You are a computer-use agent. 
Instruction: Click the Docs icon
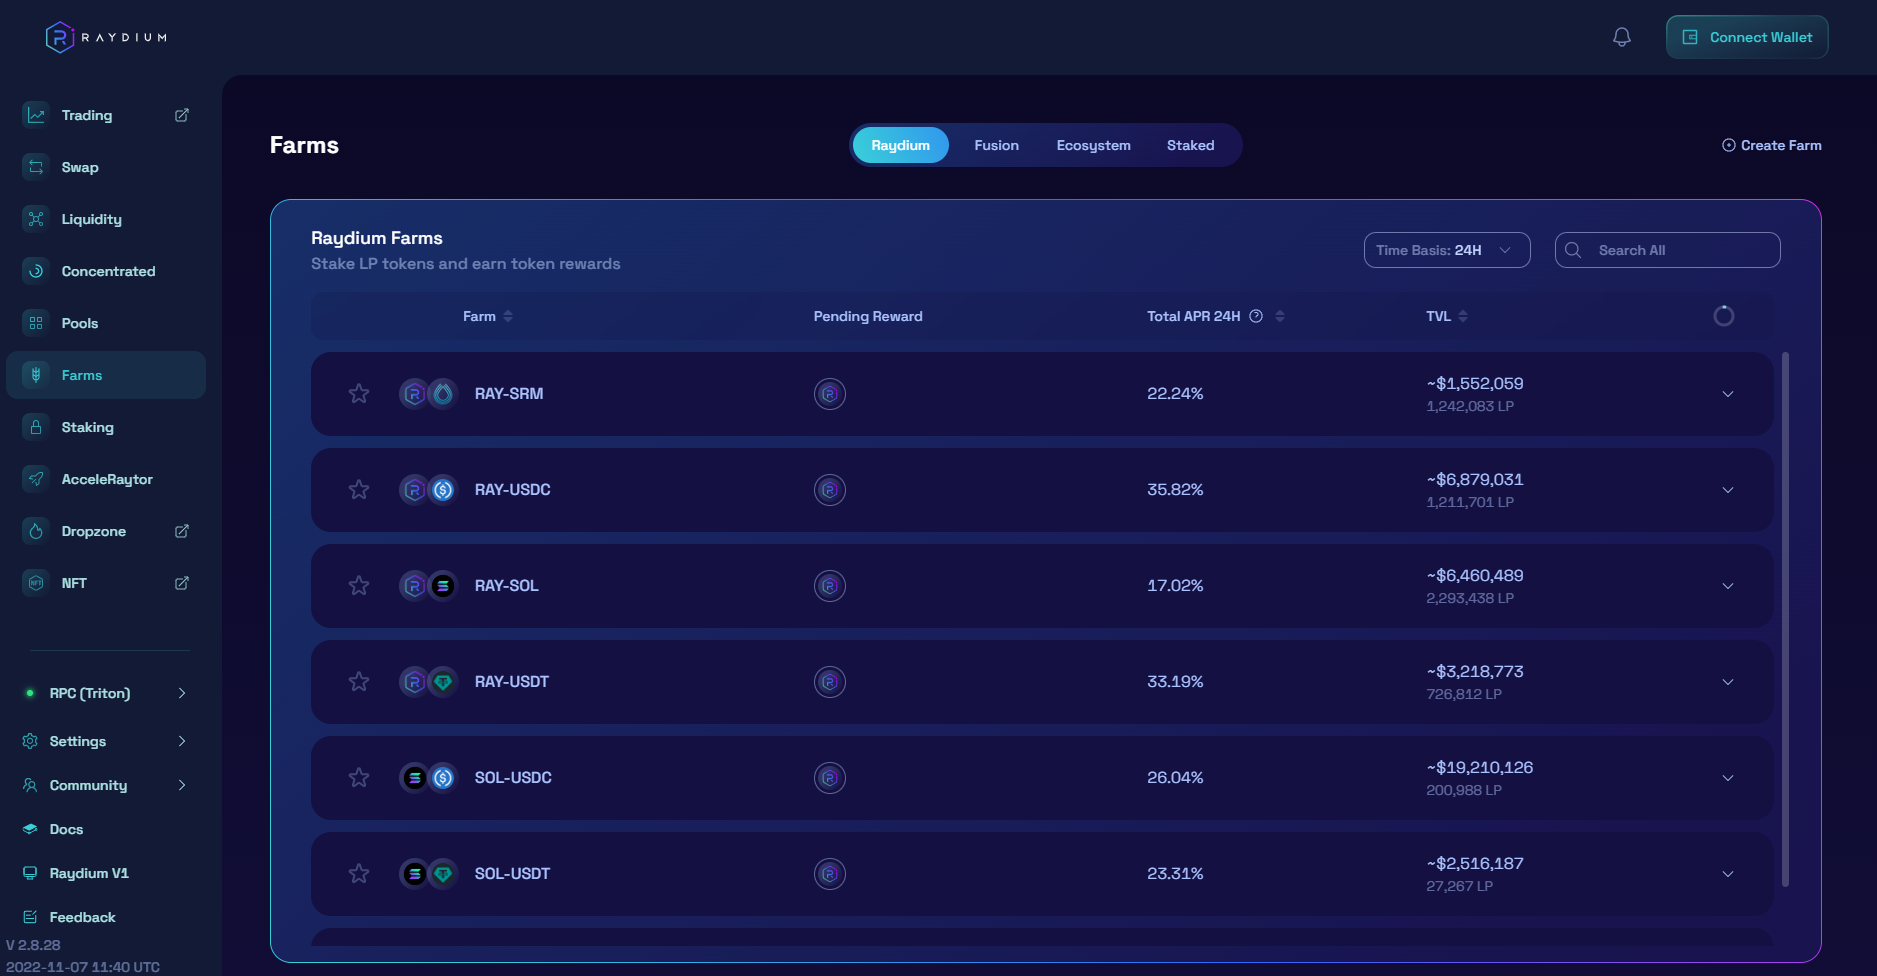(30, 829)
